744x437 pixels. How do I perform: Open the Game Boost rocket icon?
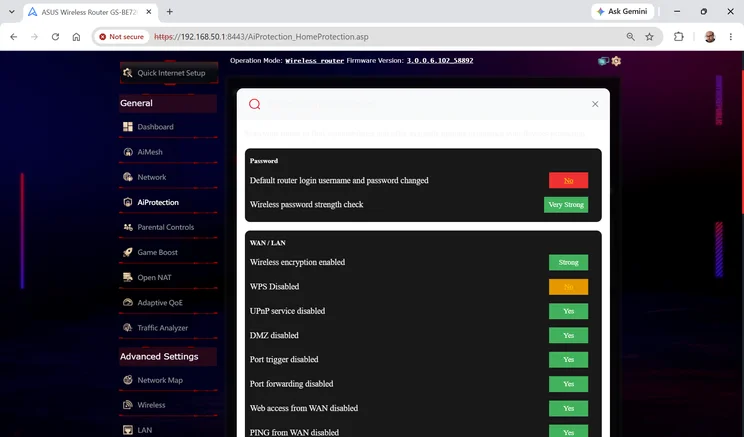(128, 252)
